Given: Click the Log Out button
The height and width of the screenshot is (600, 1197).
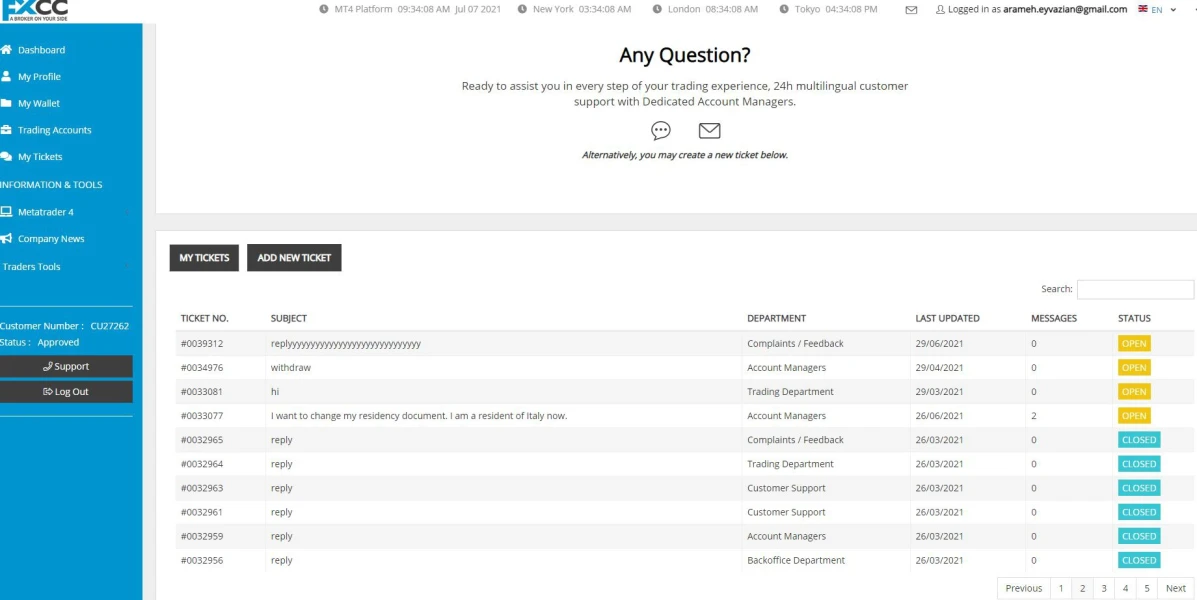Looking at the screenshot, I should pyautogui.click(x=66, y=392).
